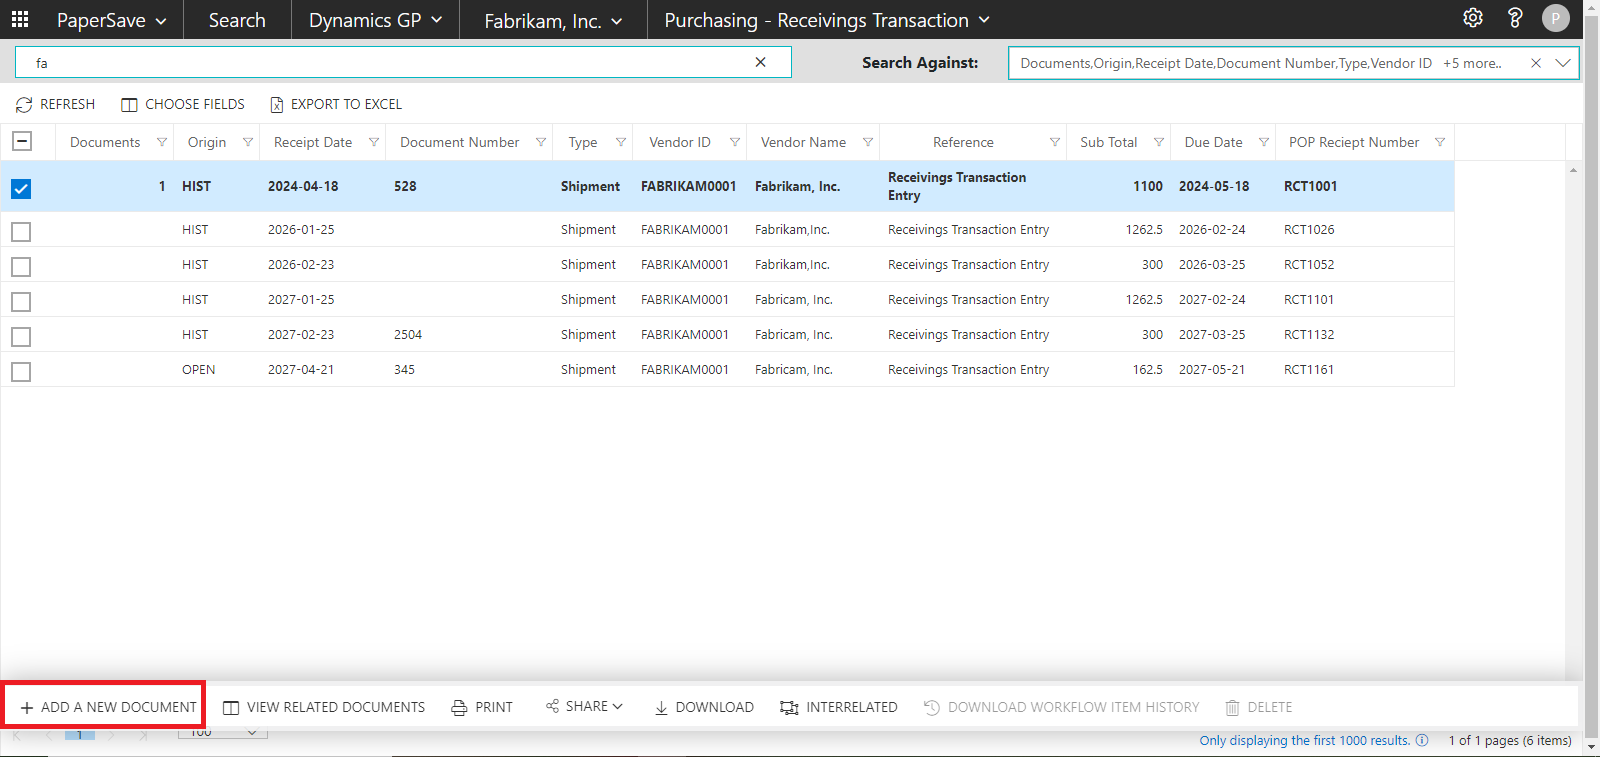
Task: Toggle the select-all header checkbox
Action: coord(21,141)
